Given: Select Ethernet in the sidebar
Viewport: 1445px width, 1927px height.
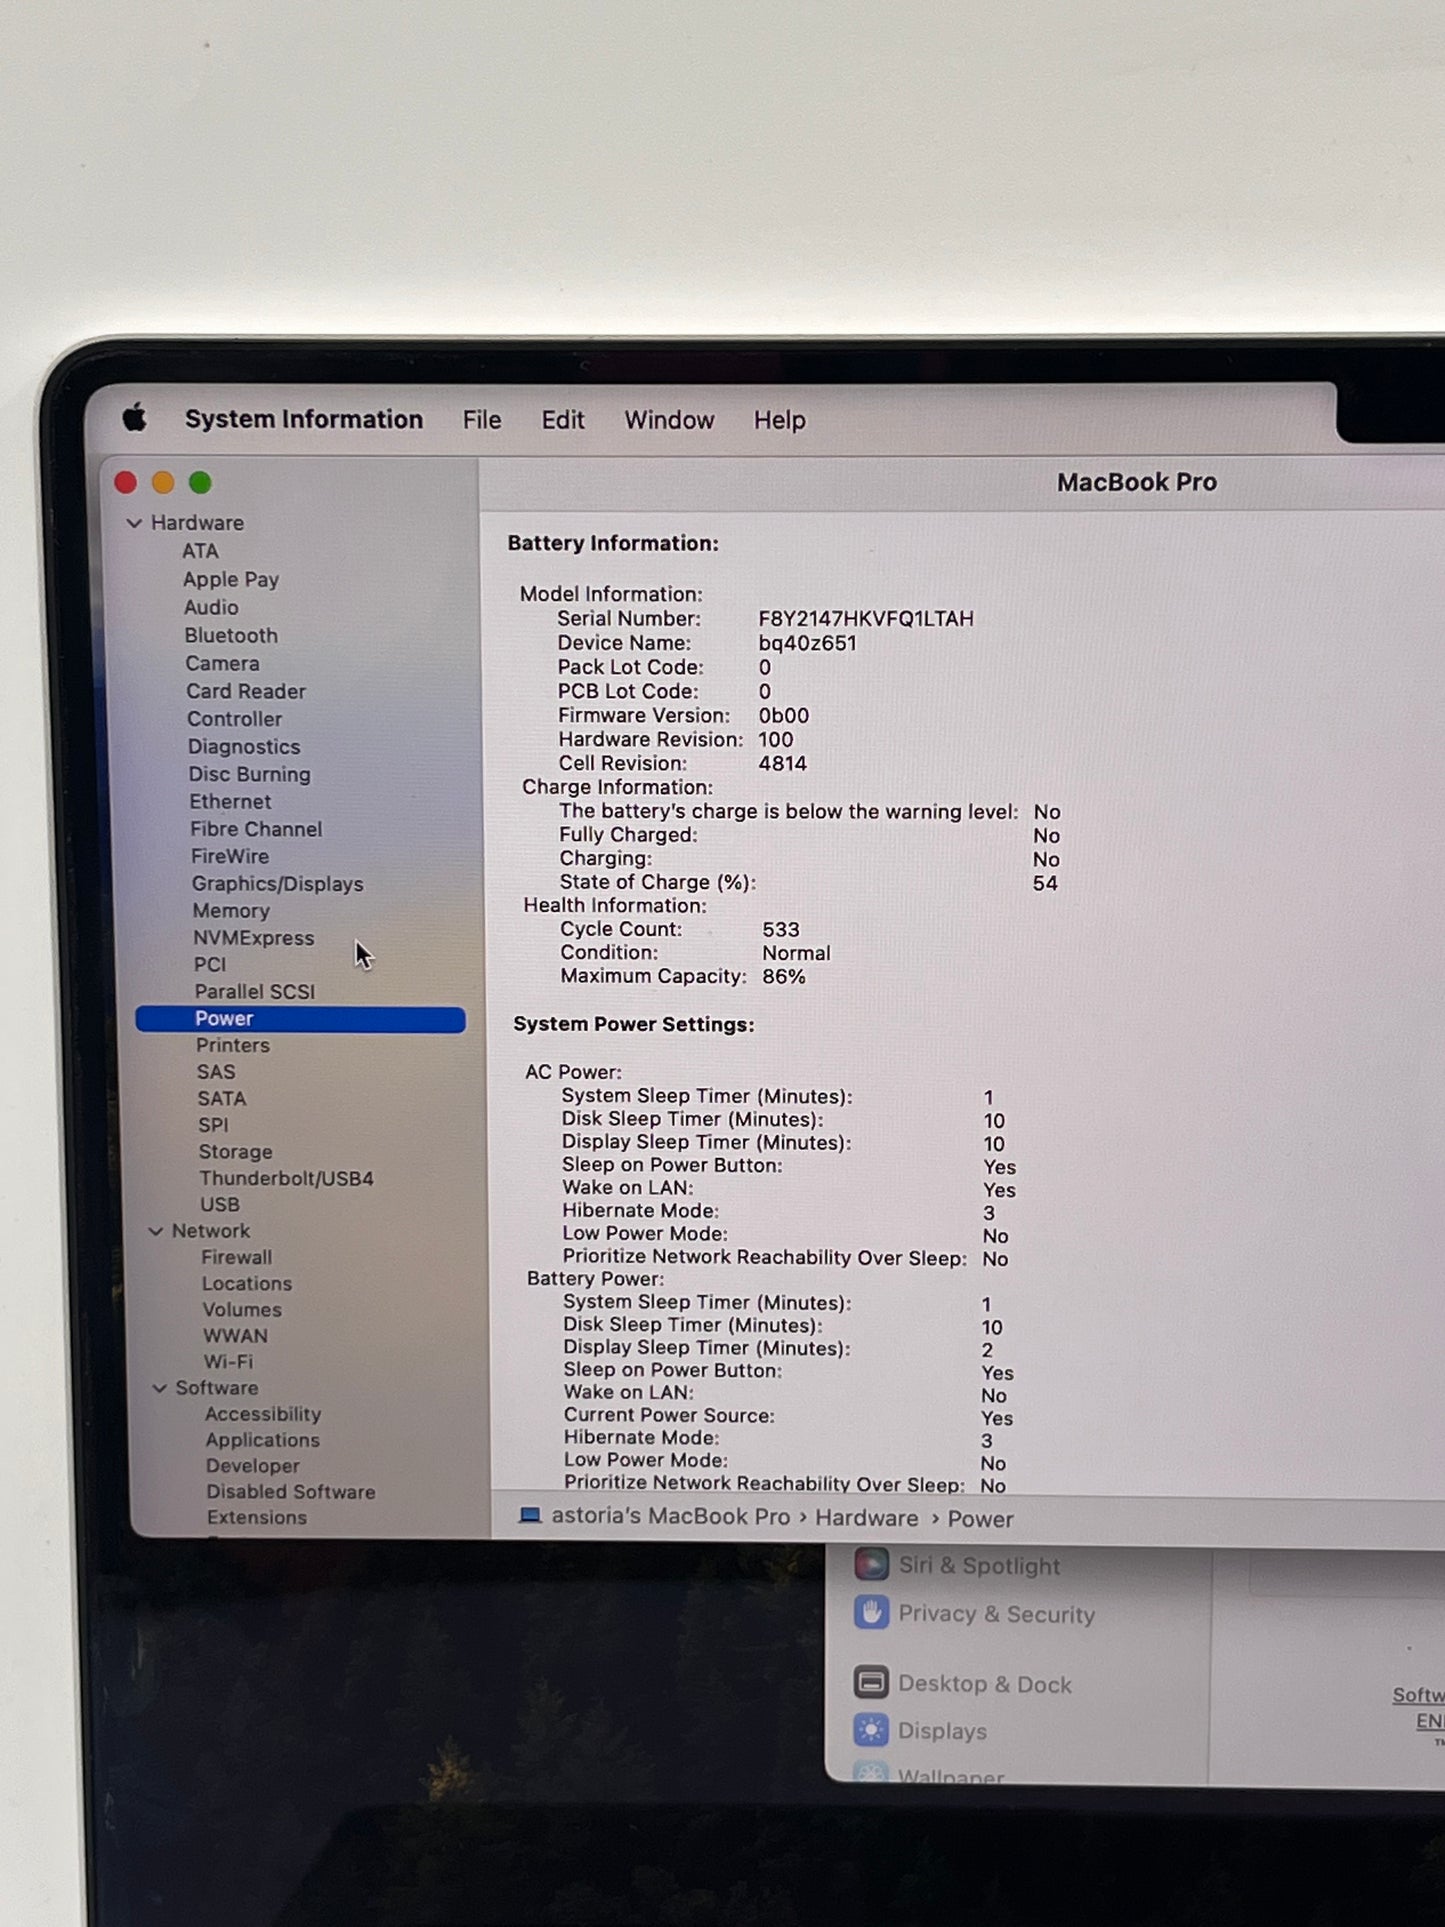Looking at the screenshot, I should point(230,801).
